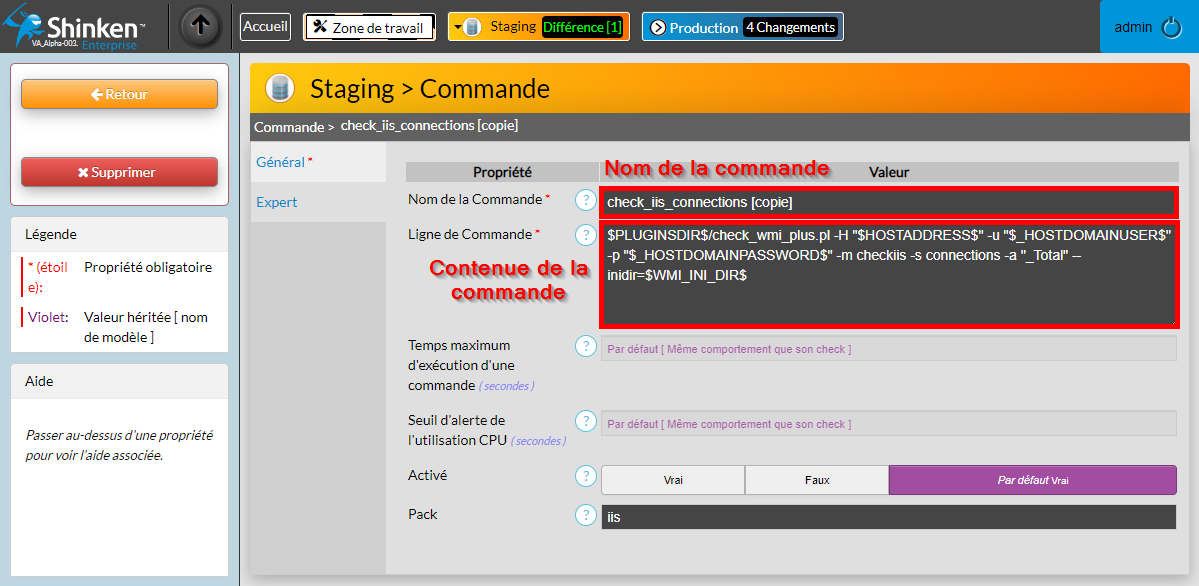The height and width of the screenshot is (586, 1199).
Task: Click the Commande breadcrumb link
Action: click(289, 126)
